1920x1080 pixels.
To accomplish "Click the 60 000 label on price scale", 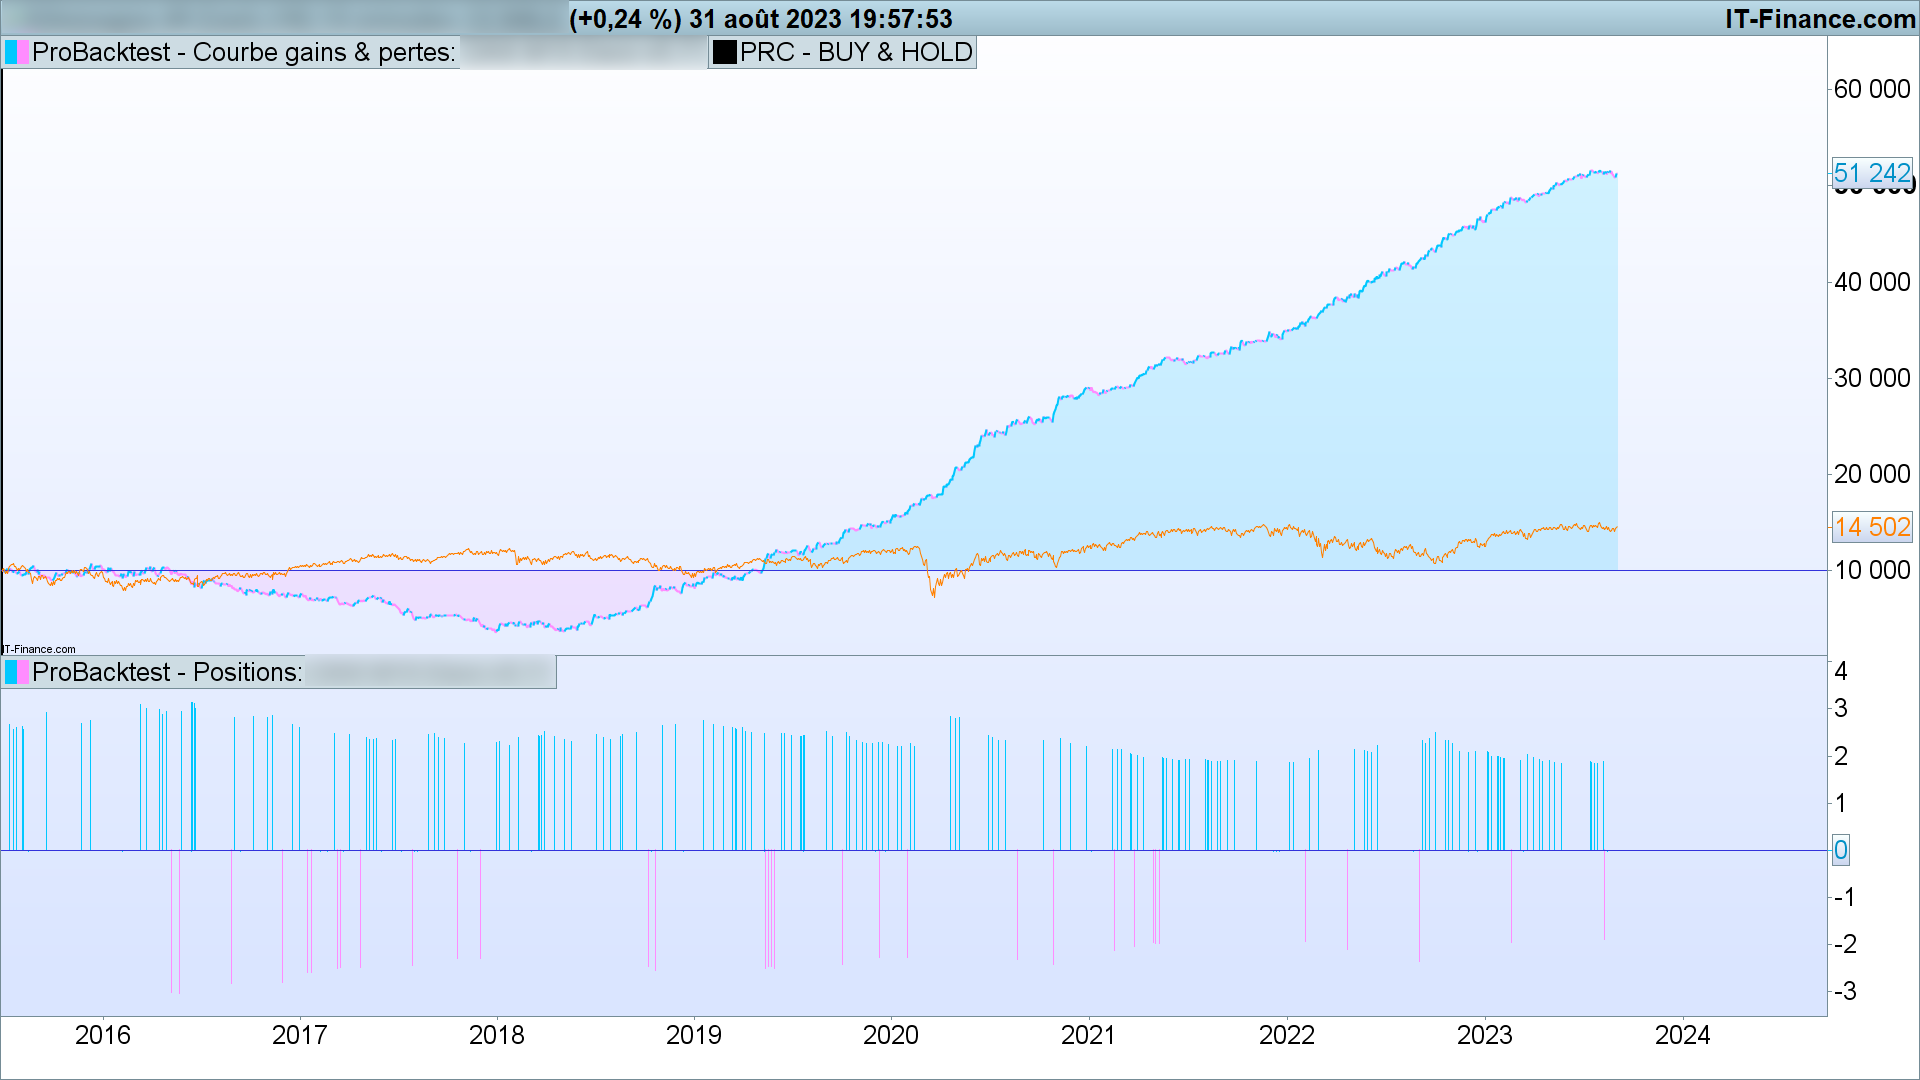I will tap(1871, 89).
